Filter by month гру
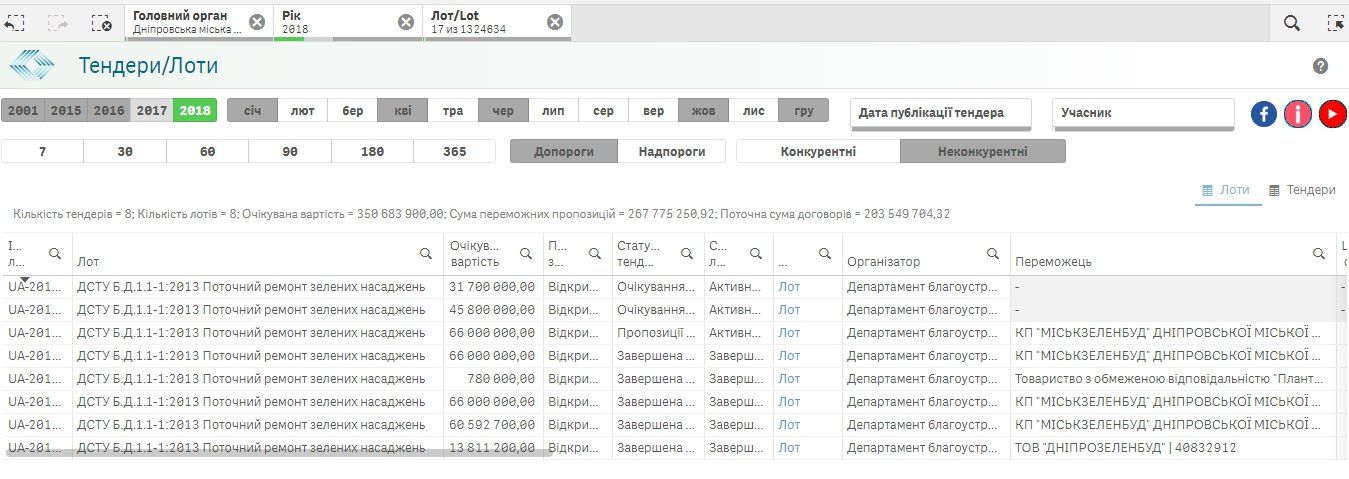Screen dimensions: 1349x479 [804, 111]
